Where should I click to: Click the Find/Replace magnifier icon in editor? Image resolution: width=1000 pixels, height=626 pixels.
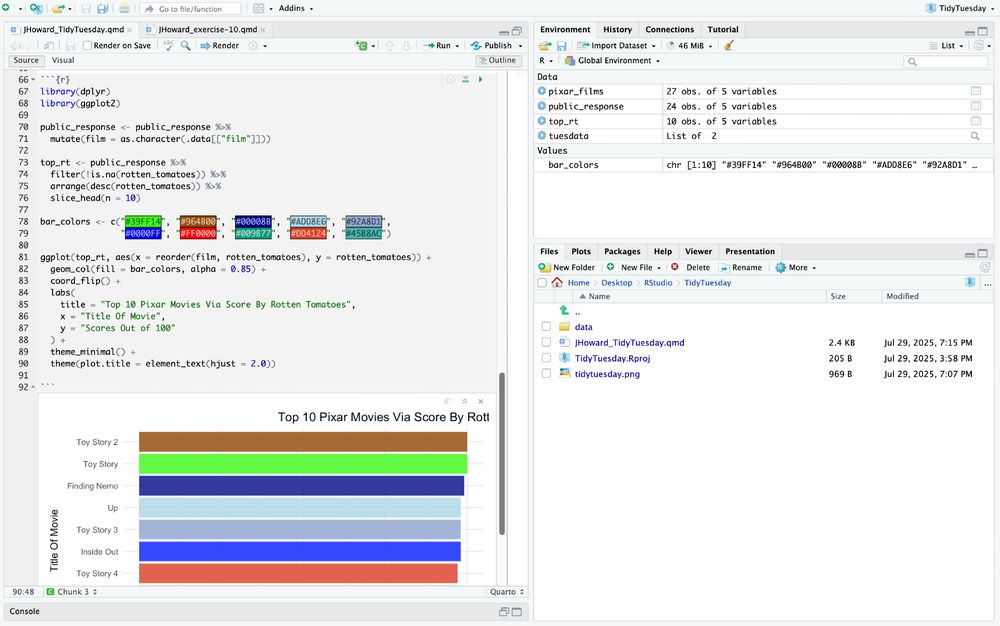click(185, 45)
